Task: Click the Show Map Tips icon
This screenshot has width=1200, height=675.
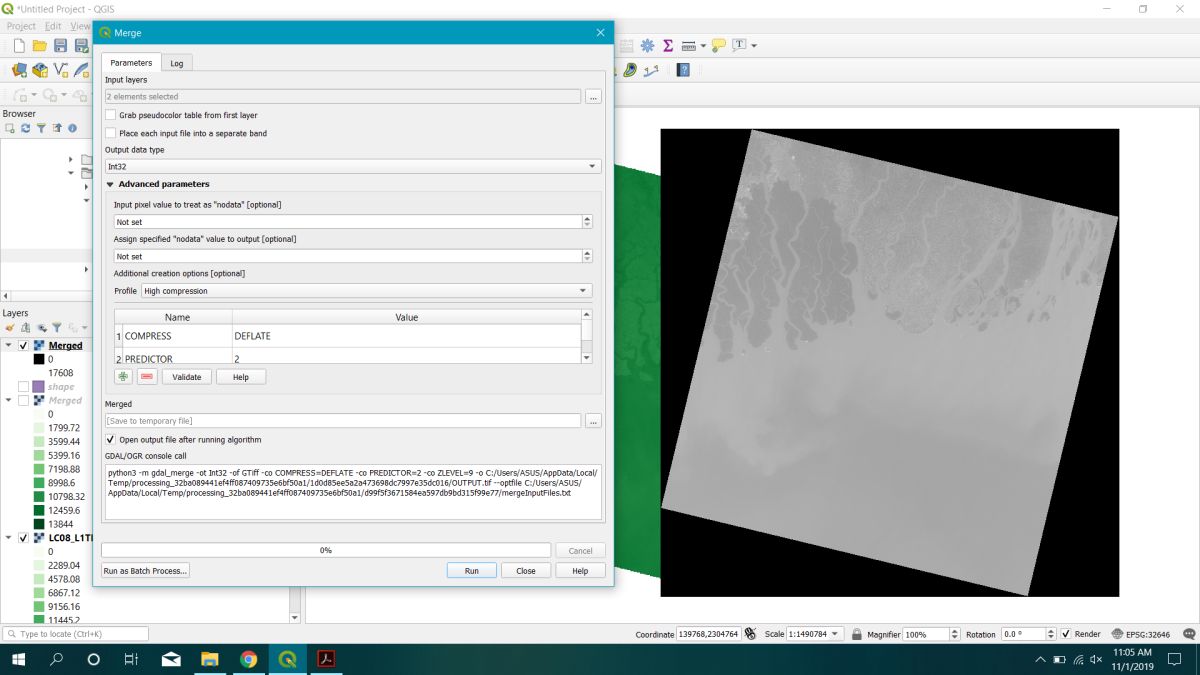Action: (x=718, y=45)
